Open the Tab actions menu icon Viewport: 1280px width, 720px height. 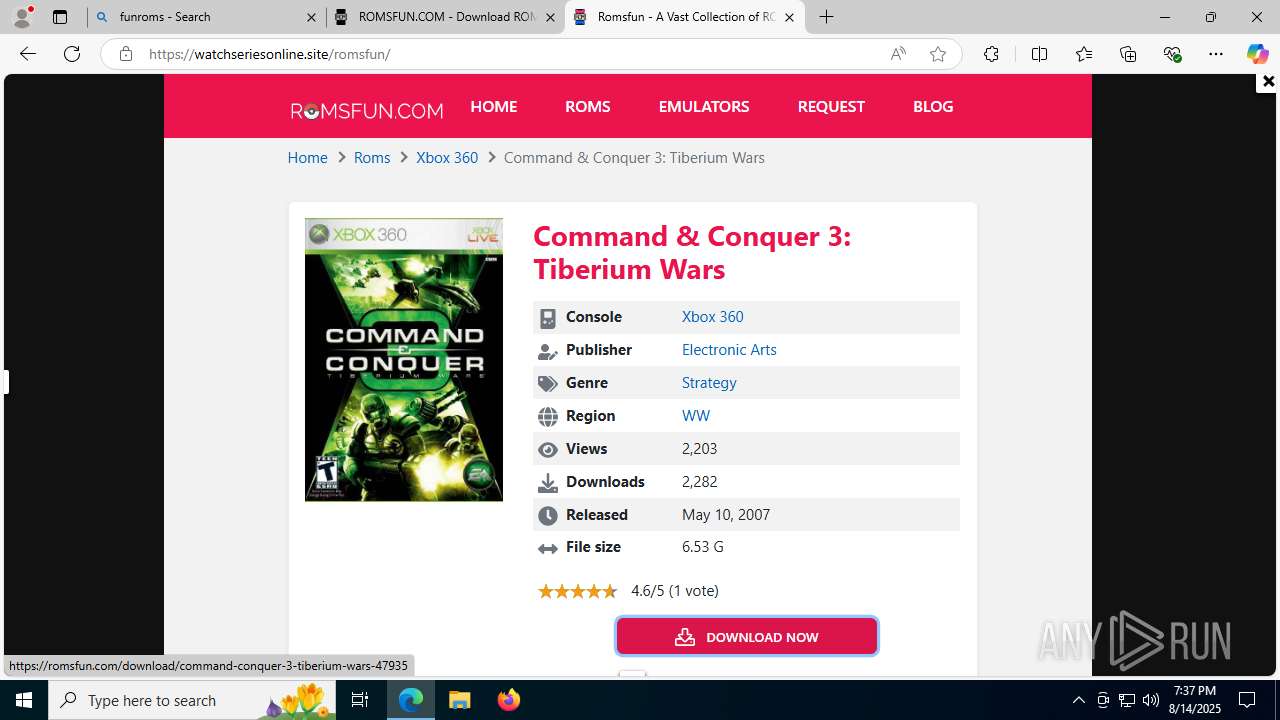[x=60, y=17]
